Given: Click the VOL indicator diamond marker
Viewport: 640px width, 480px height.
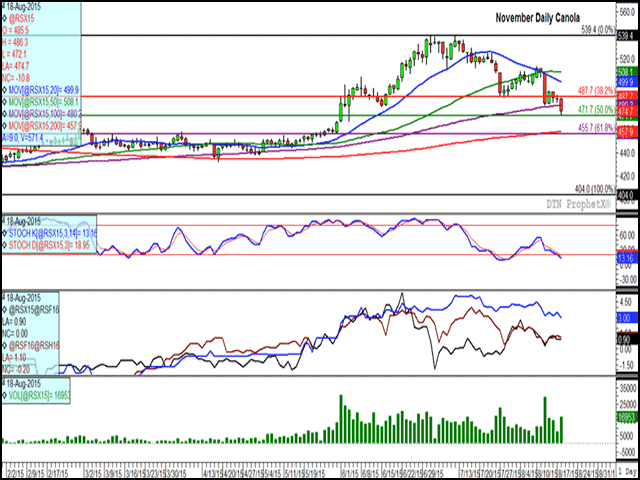Looking at the screenshot, I should tap(6, 391).
